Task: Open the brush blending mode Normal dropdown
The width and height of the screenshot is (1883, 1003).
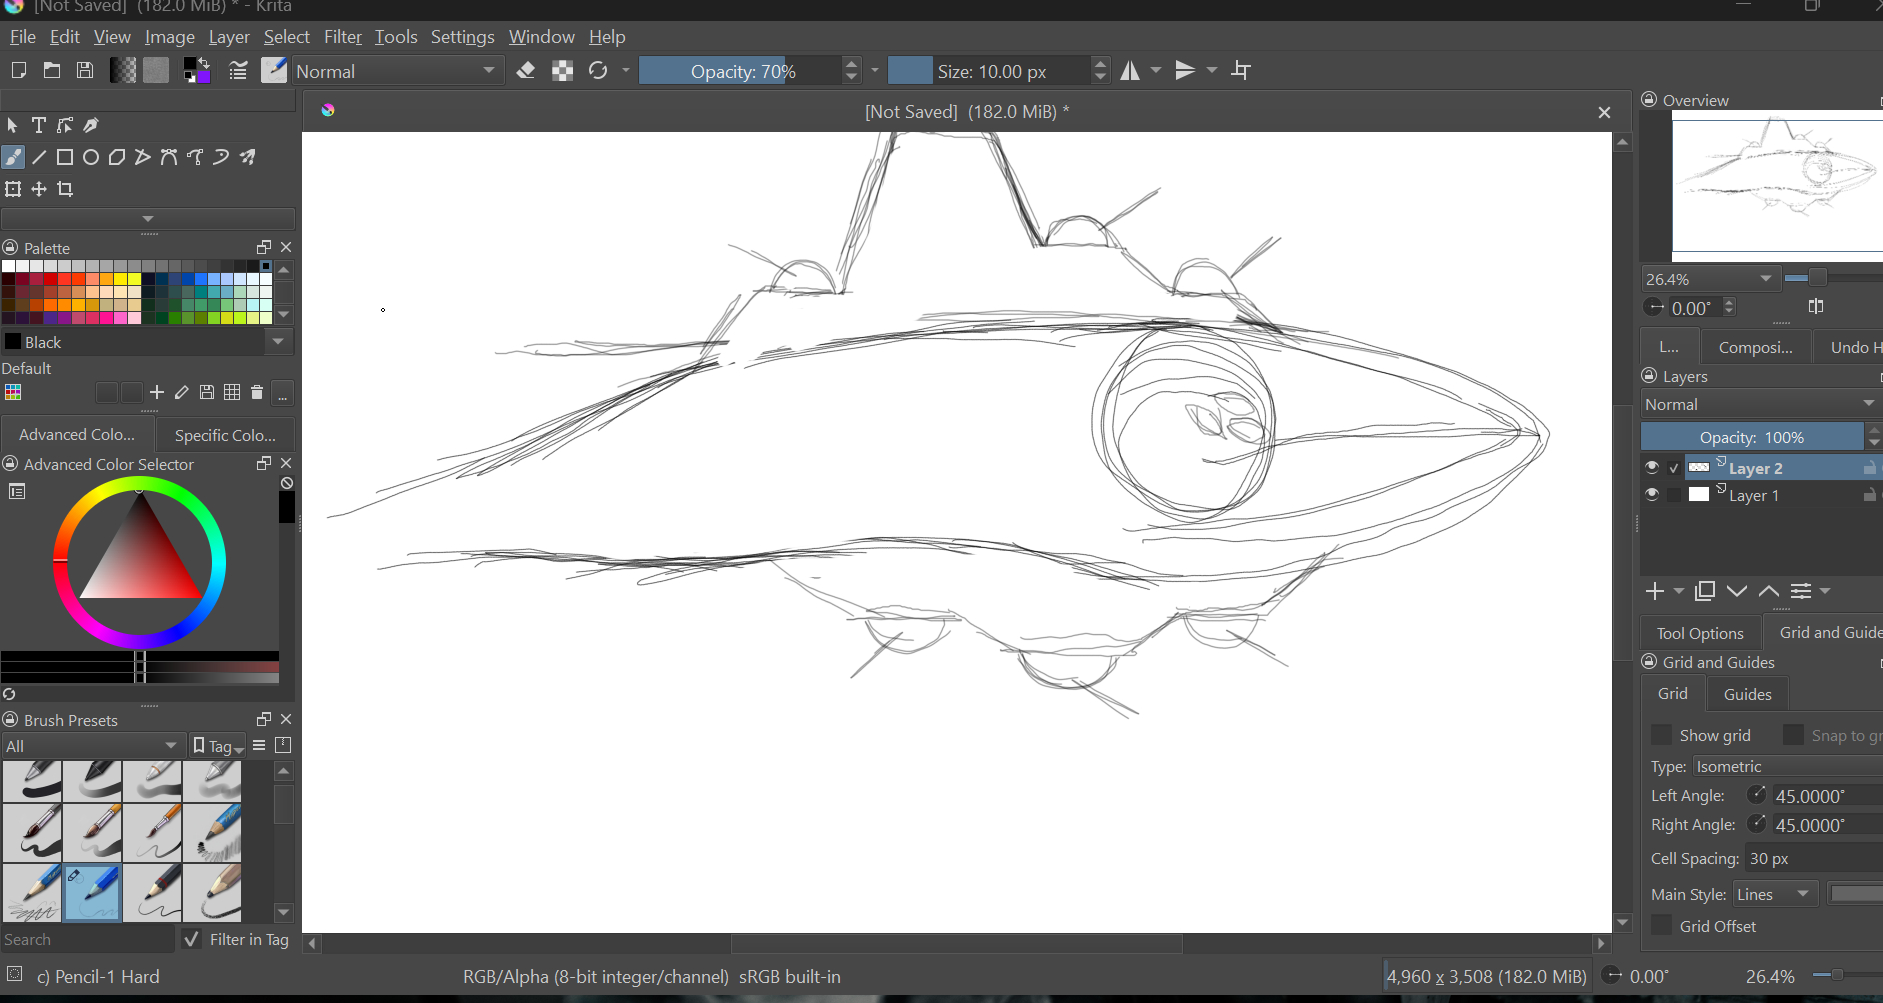Action: 397,71
